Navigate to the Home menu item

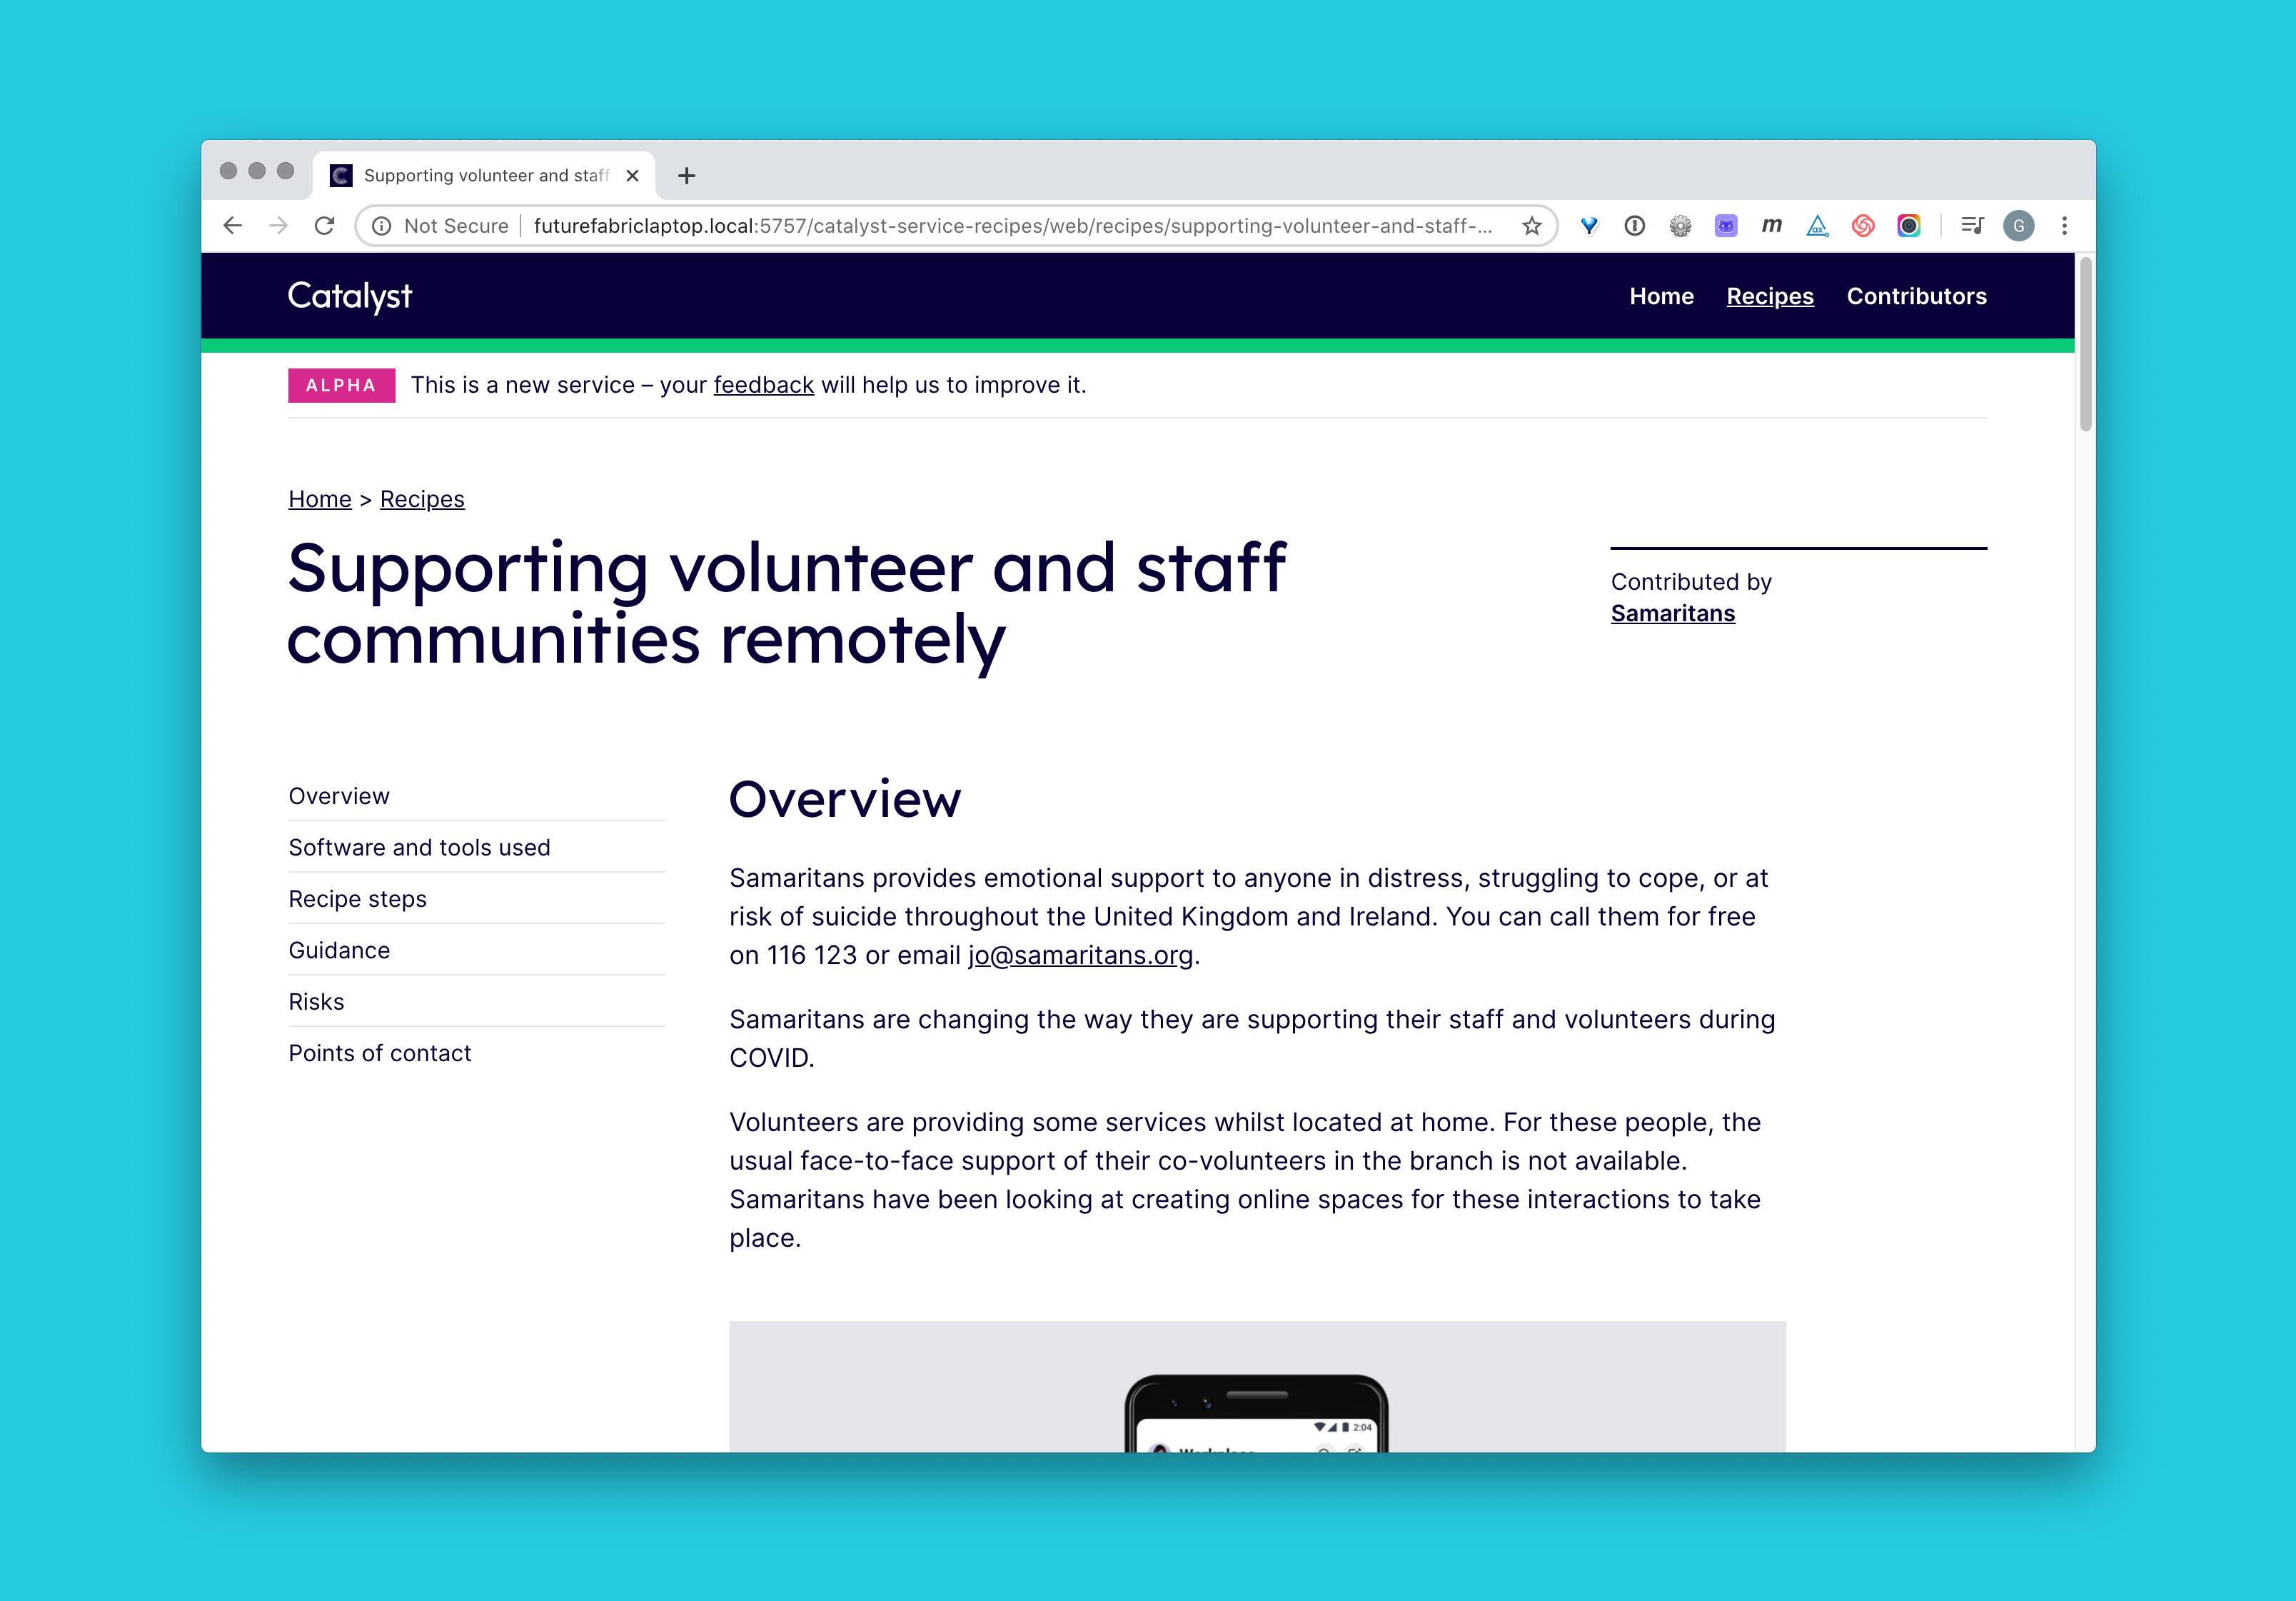click(1659, 293)
